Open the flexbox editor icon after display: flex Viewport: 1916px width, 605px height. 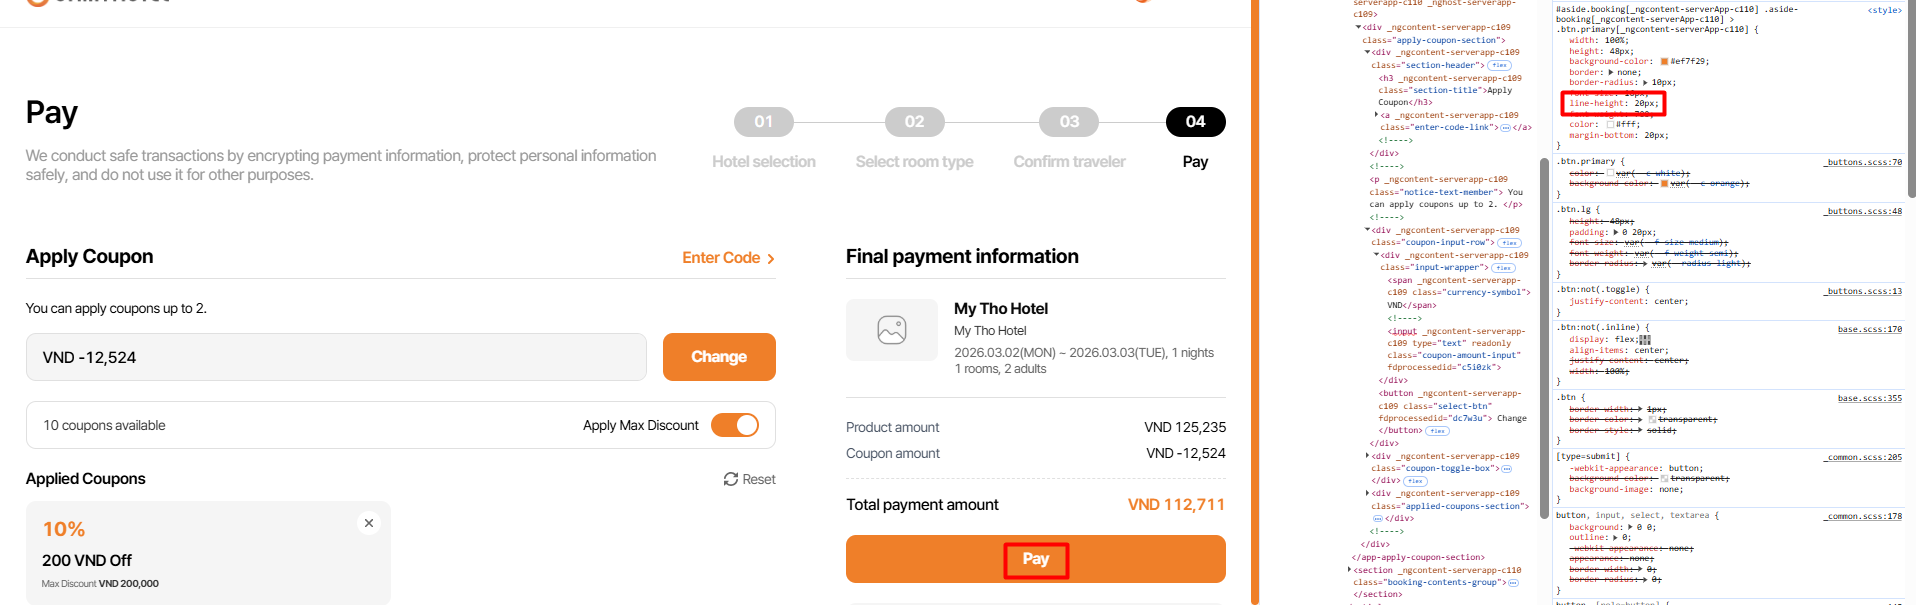(1645, 339)
